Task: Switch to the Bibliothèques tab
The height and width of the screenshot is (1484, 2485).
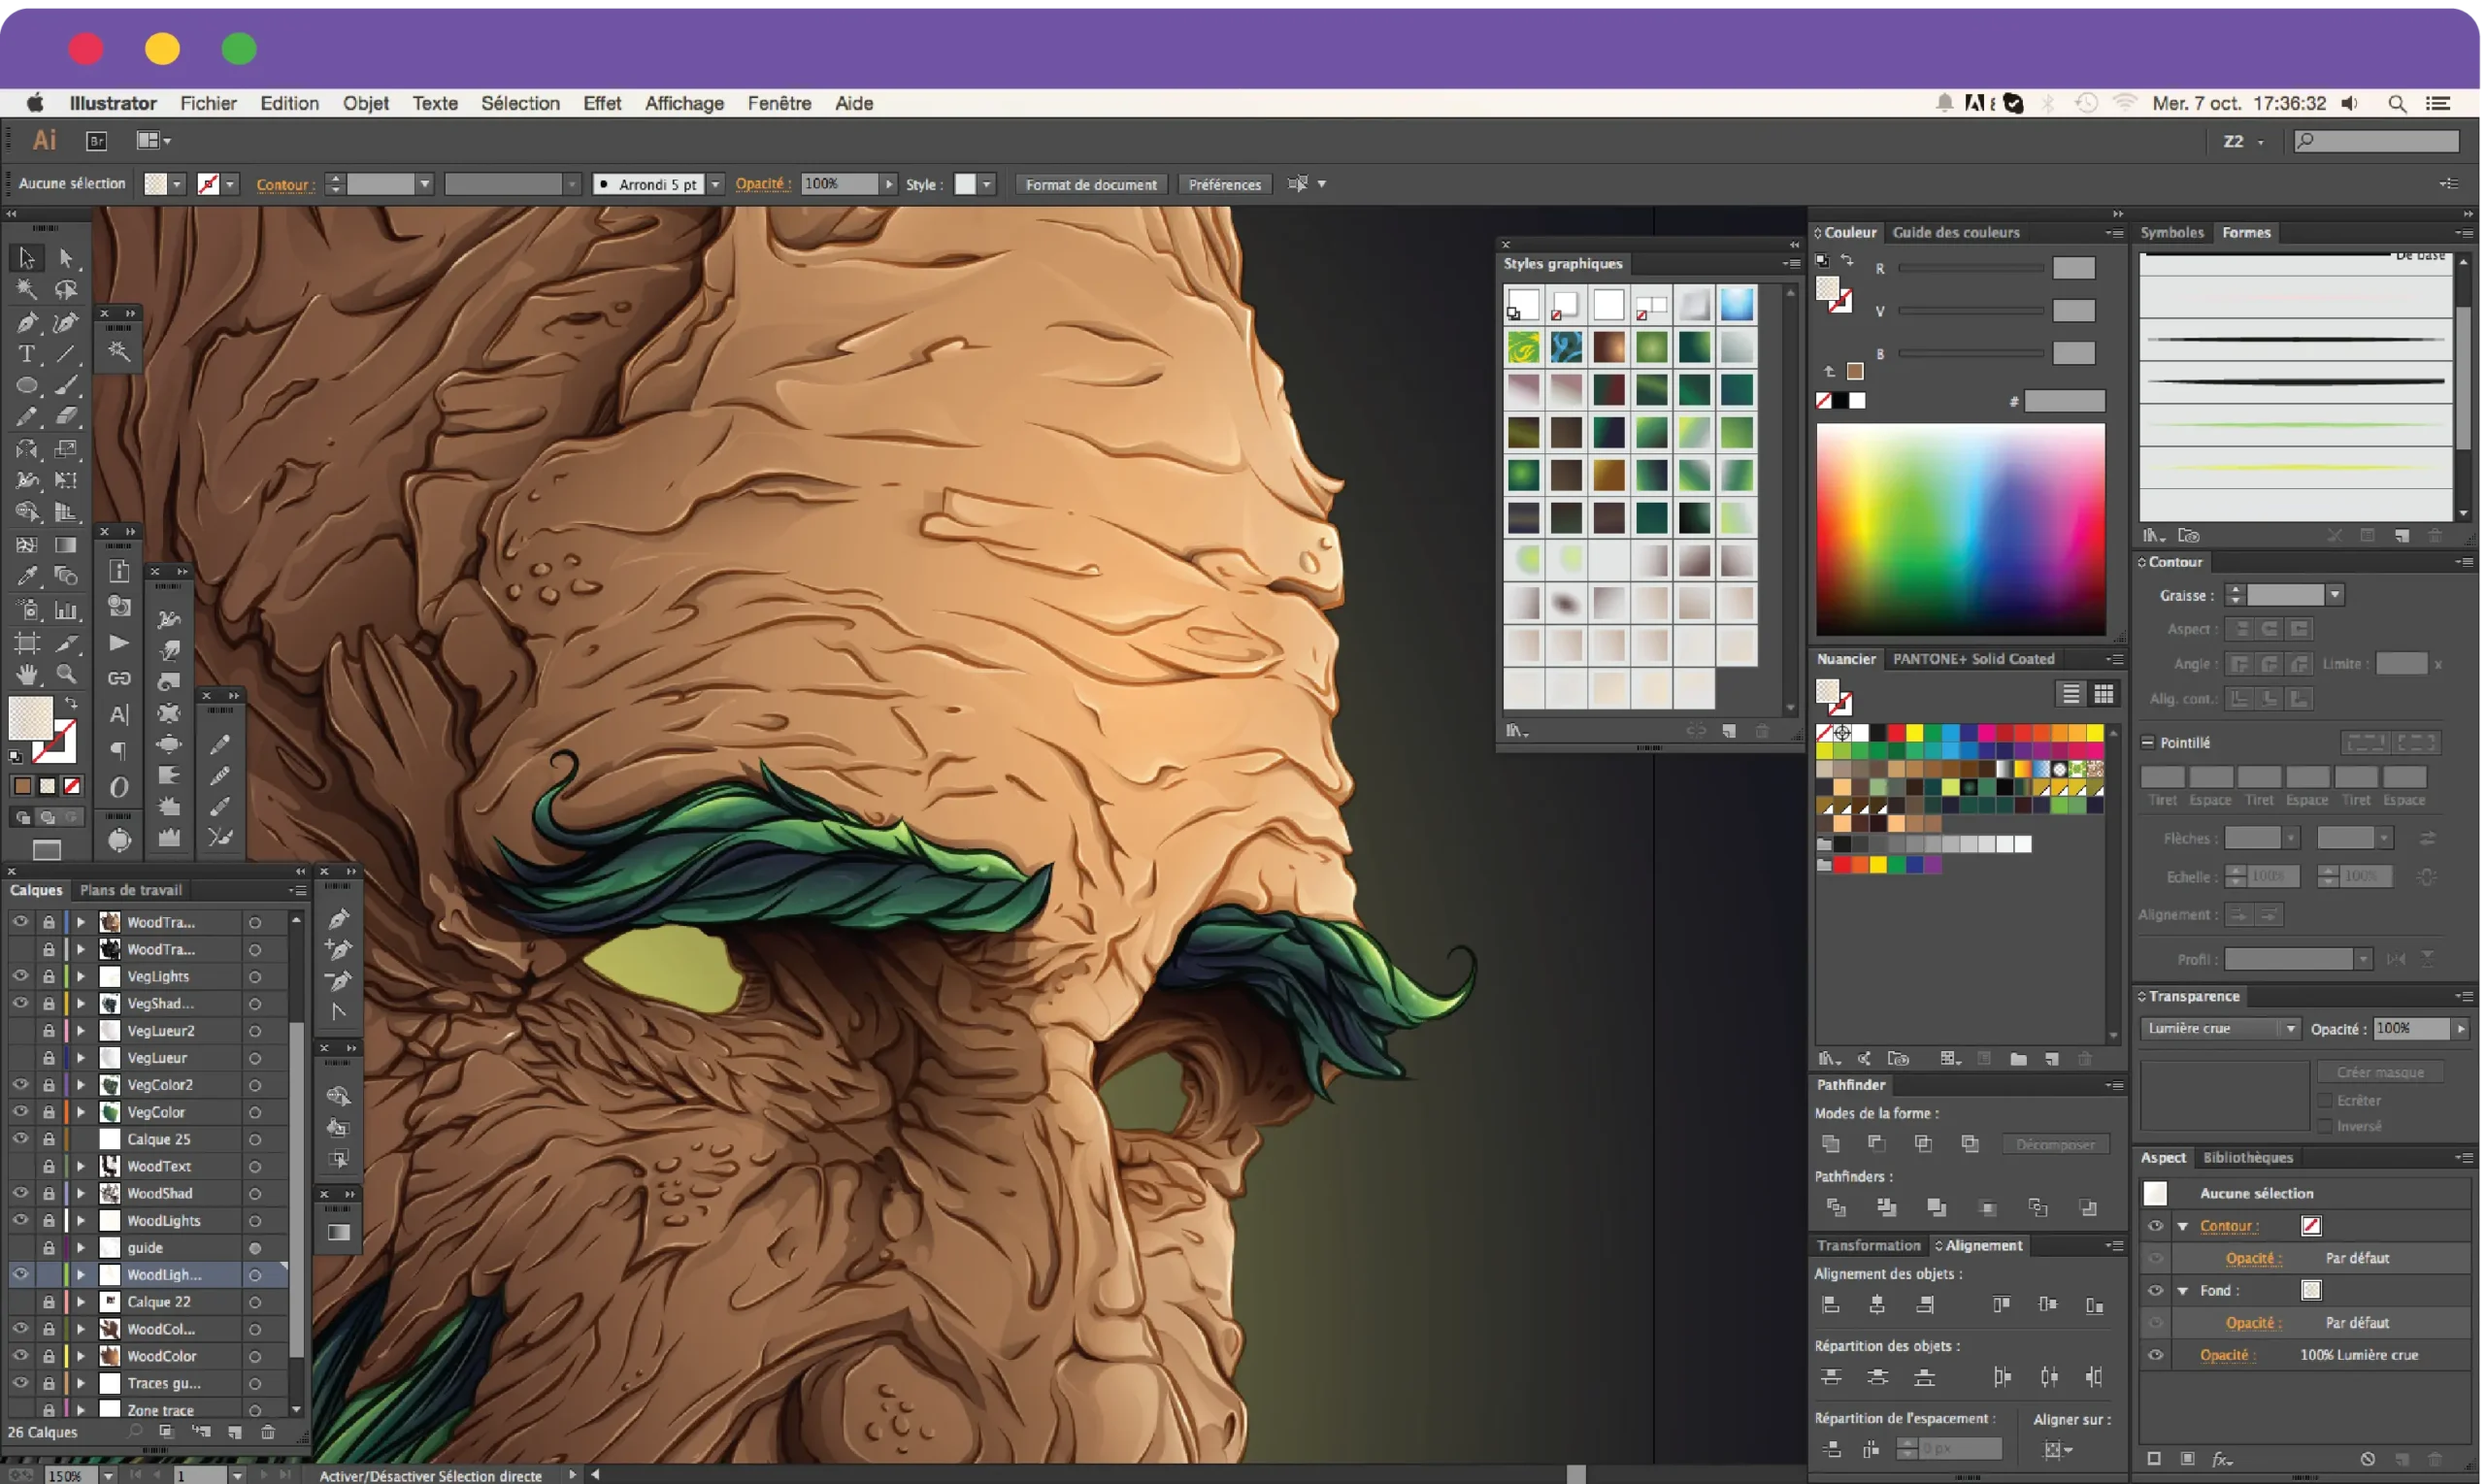Action: coord(2248,1158)
